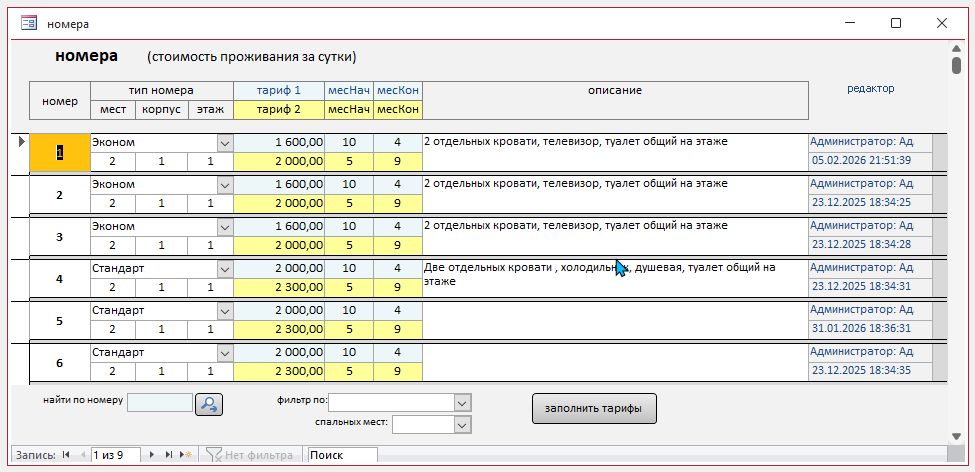Go to the next record
Viewport: 975px width, 472px height.
click(152, 455)
